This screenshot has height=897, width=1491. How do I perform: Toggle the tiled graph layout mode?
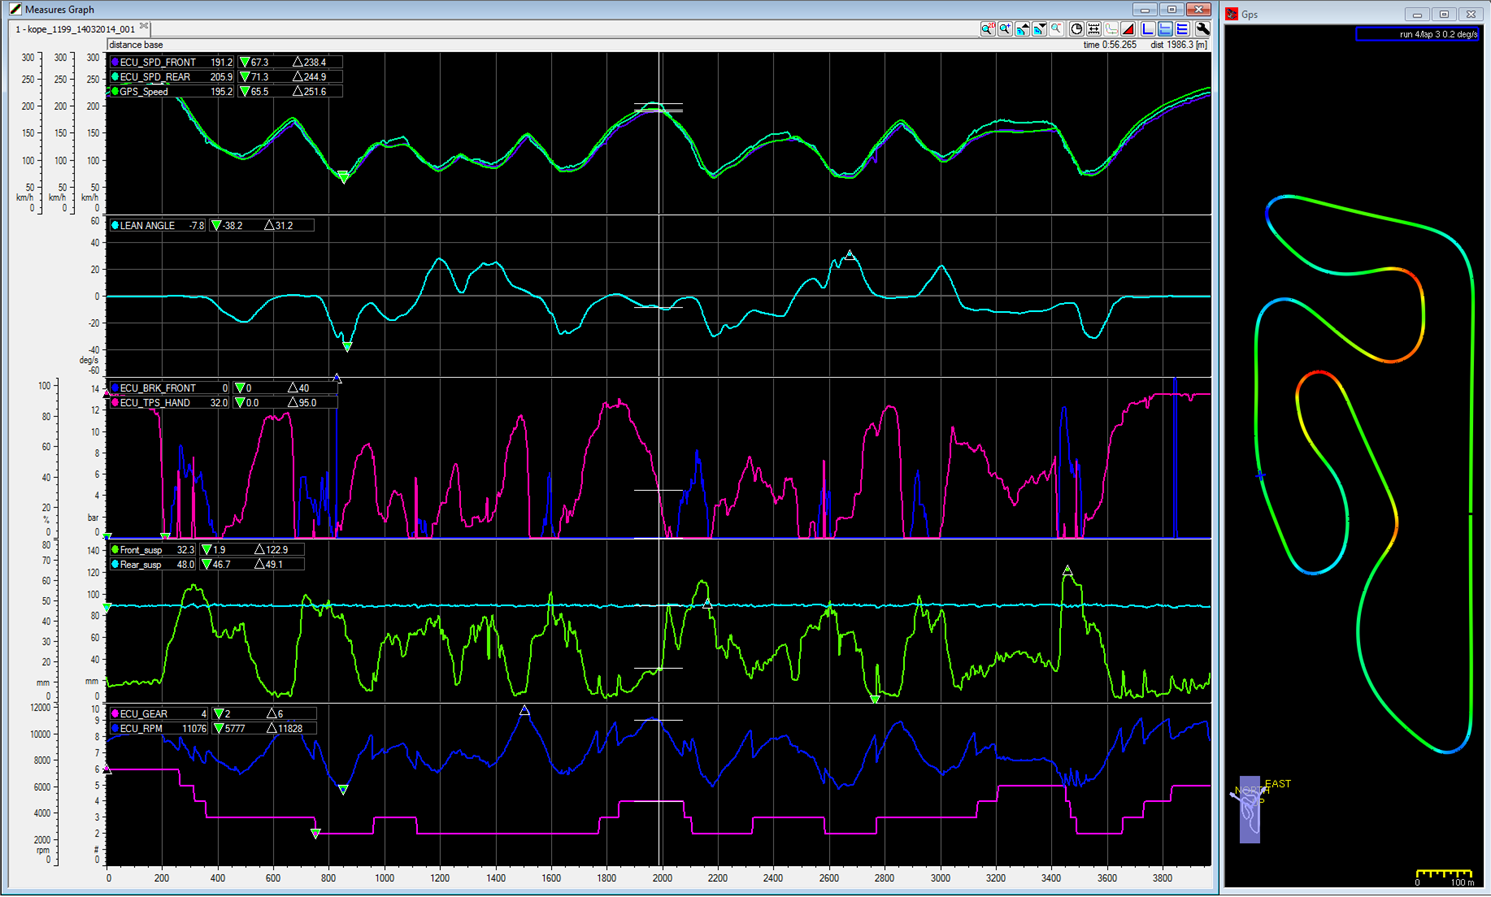[1165, 29]
